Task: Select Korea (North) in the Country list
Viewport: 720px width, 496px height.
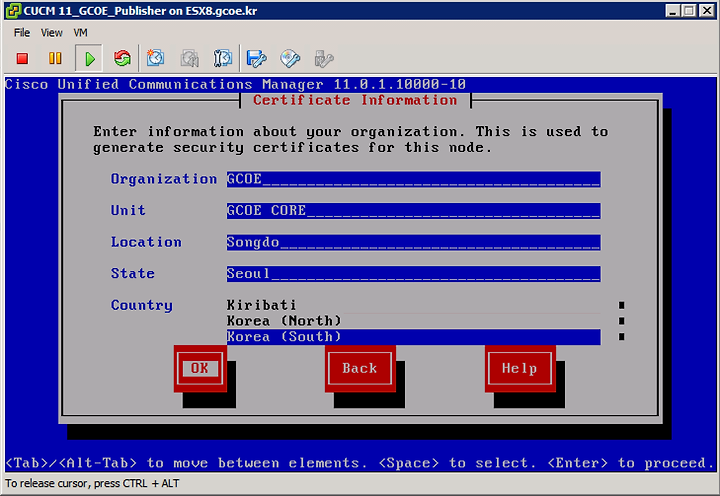Action: click(x=413, y=321)
